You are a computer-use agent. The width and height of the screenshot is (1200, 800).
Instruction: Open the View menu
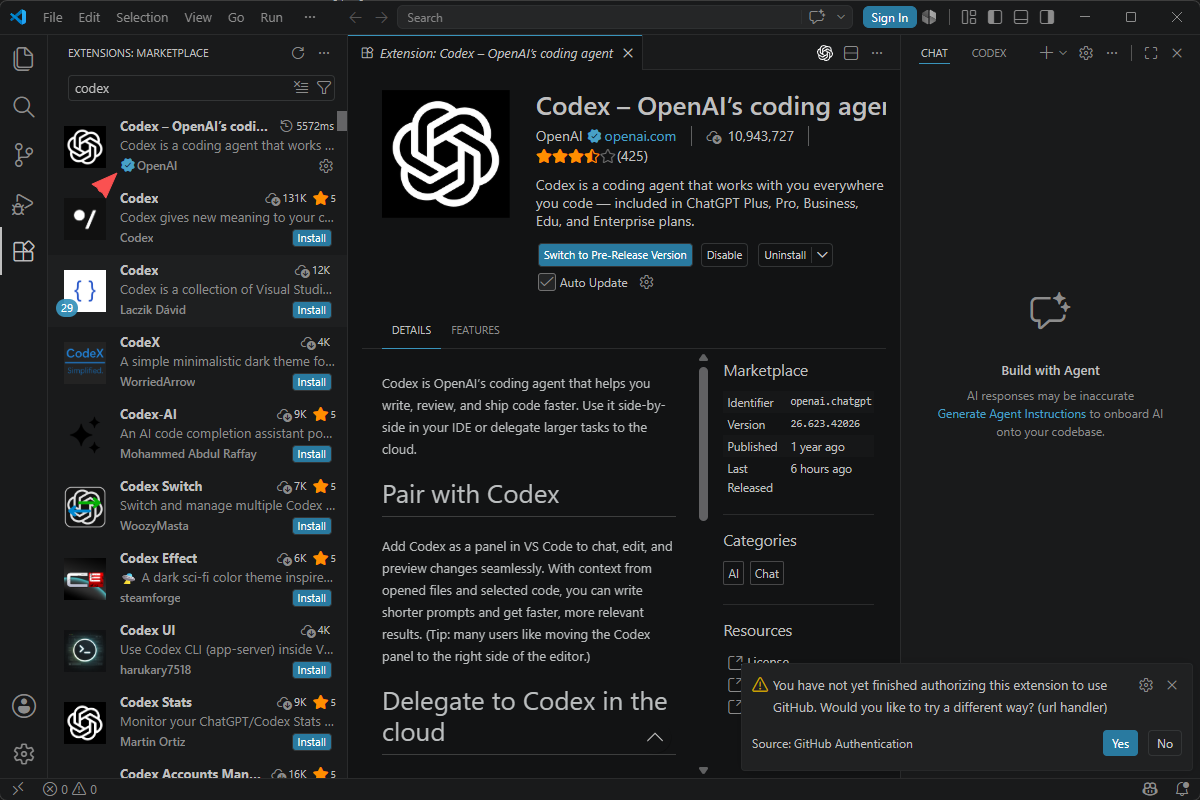pos(198,18)
